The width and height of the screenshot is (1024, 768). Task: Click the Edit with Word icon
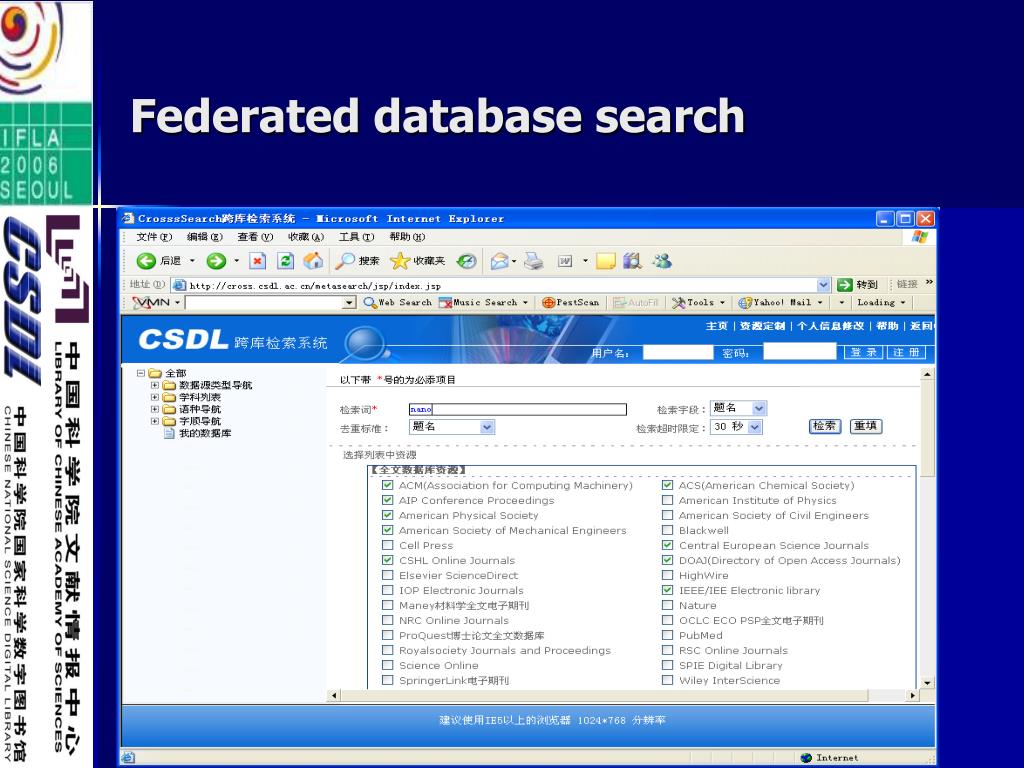tap(566, 261)
